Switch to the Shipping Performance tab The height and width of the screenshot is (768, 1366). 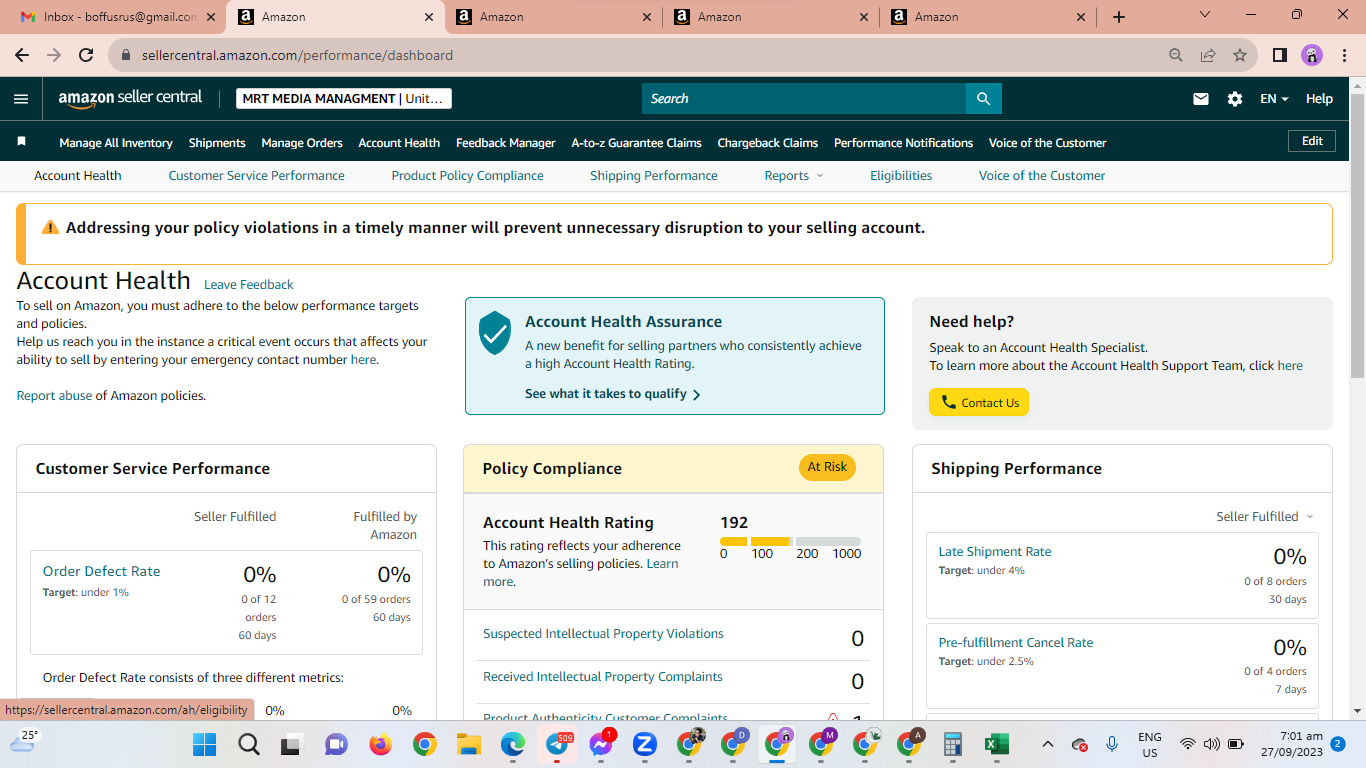coord(654,176)
